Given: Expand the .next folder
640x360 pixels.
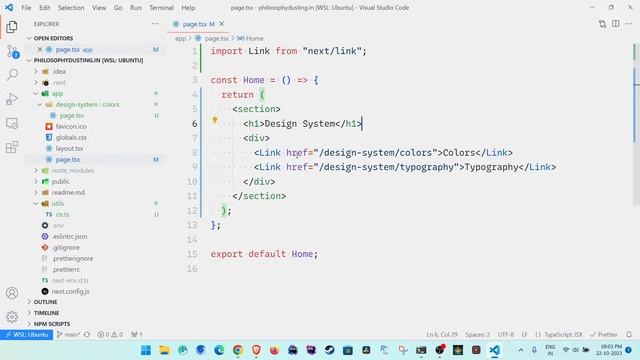Looking at the screenshot, I should (x=59, y=82).
